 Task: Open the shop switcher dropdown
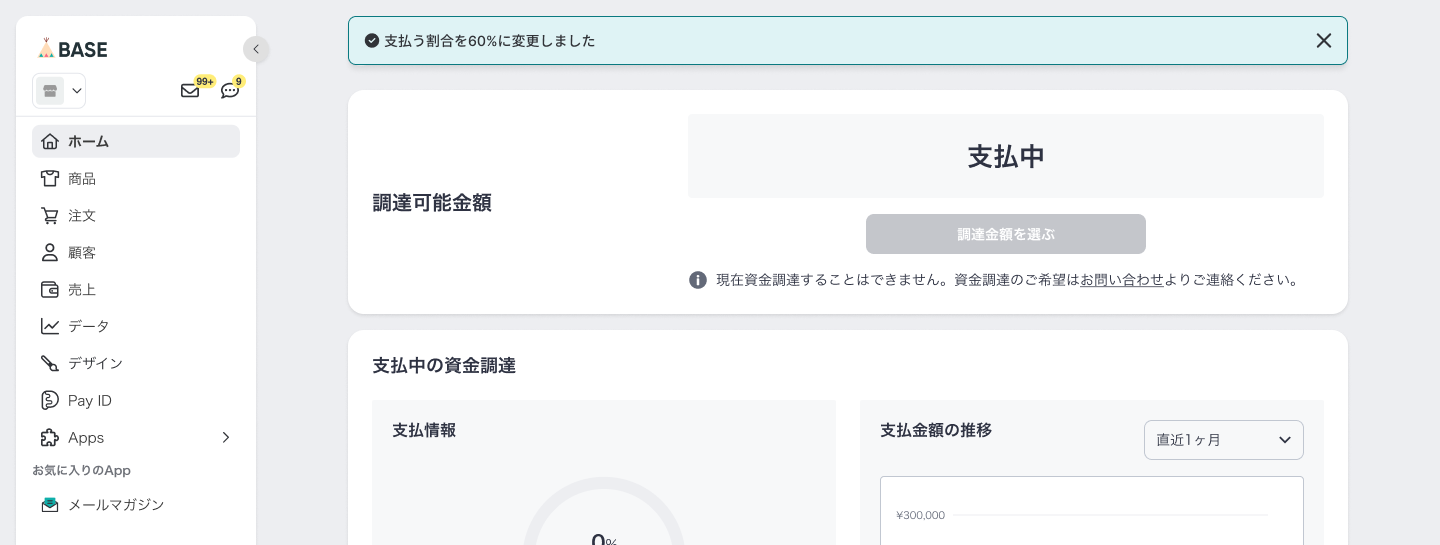point(59,91)
